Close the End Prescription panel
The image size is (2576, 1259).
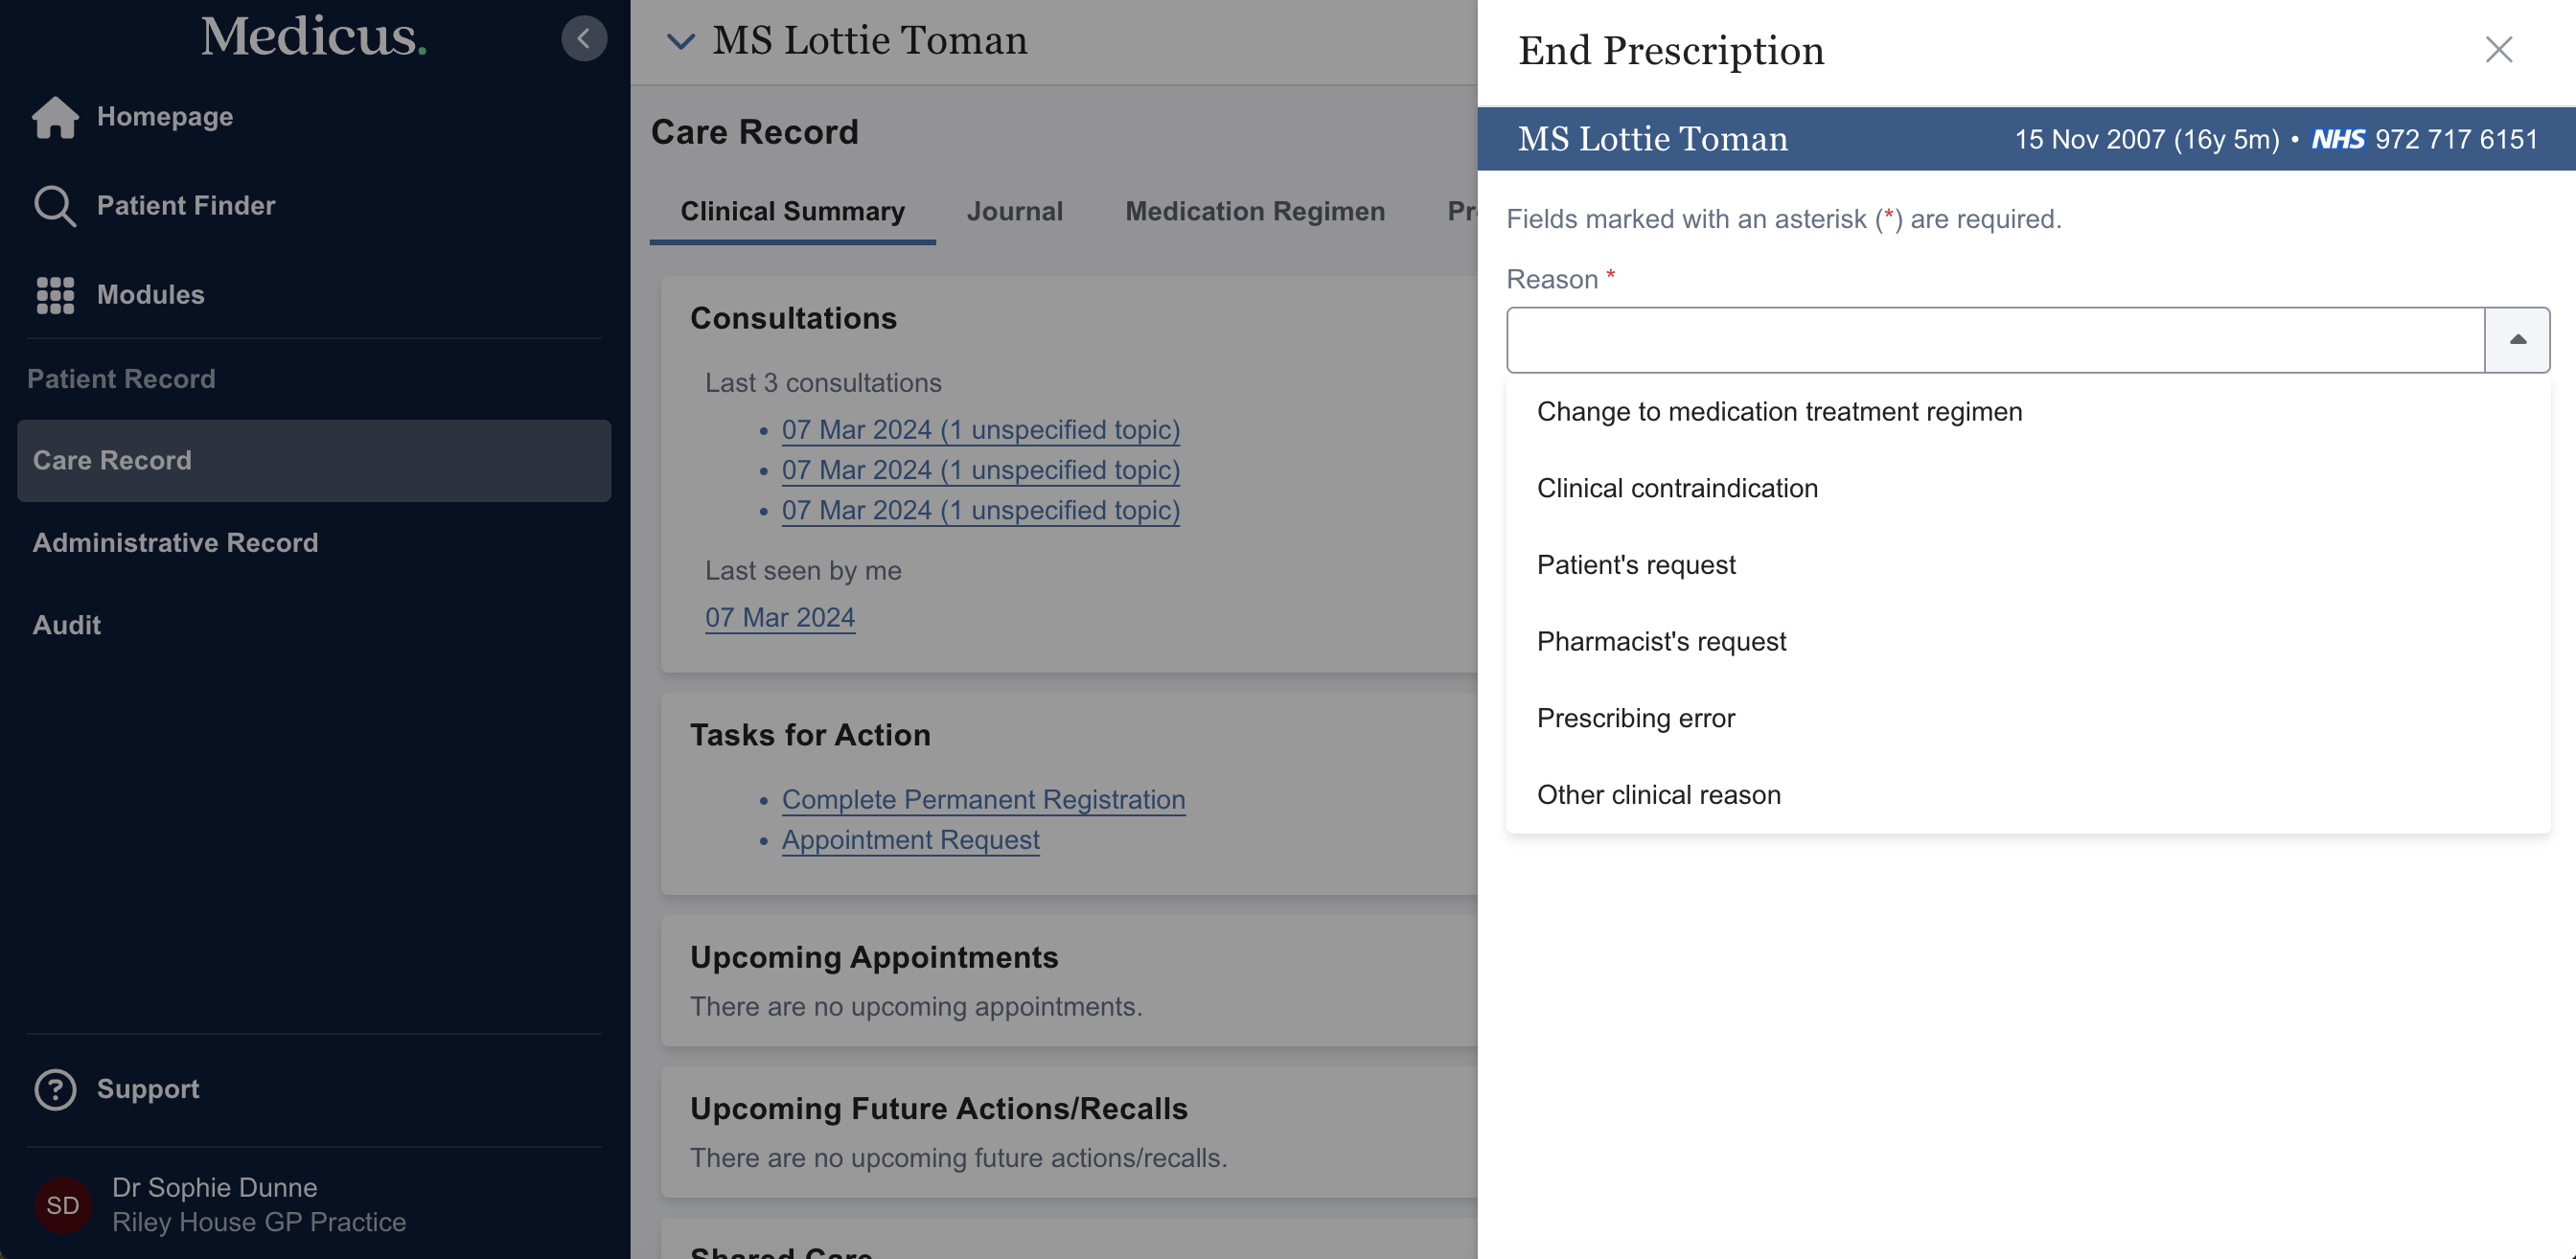click(2498, 50)
